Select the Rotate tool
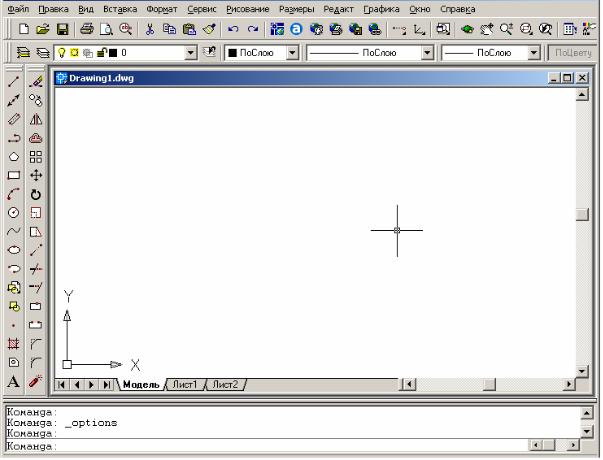 (36, 194)
